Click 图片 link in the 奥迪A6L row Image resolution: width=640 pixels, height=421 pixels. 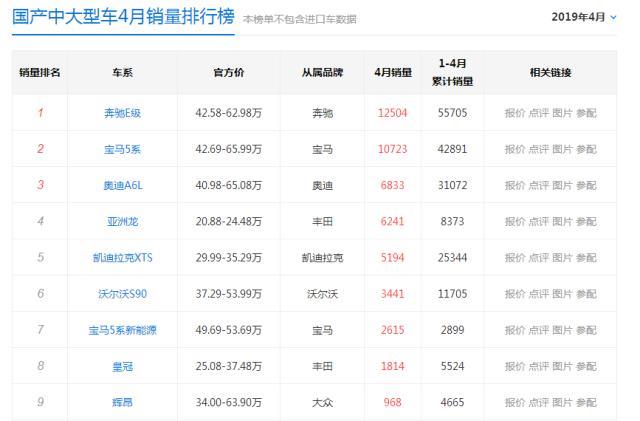[562, 185]
